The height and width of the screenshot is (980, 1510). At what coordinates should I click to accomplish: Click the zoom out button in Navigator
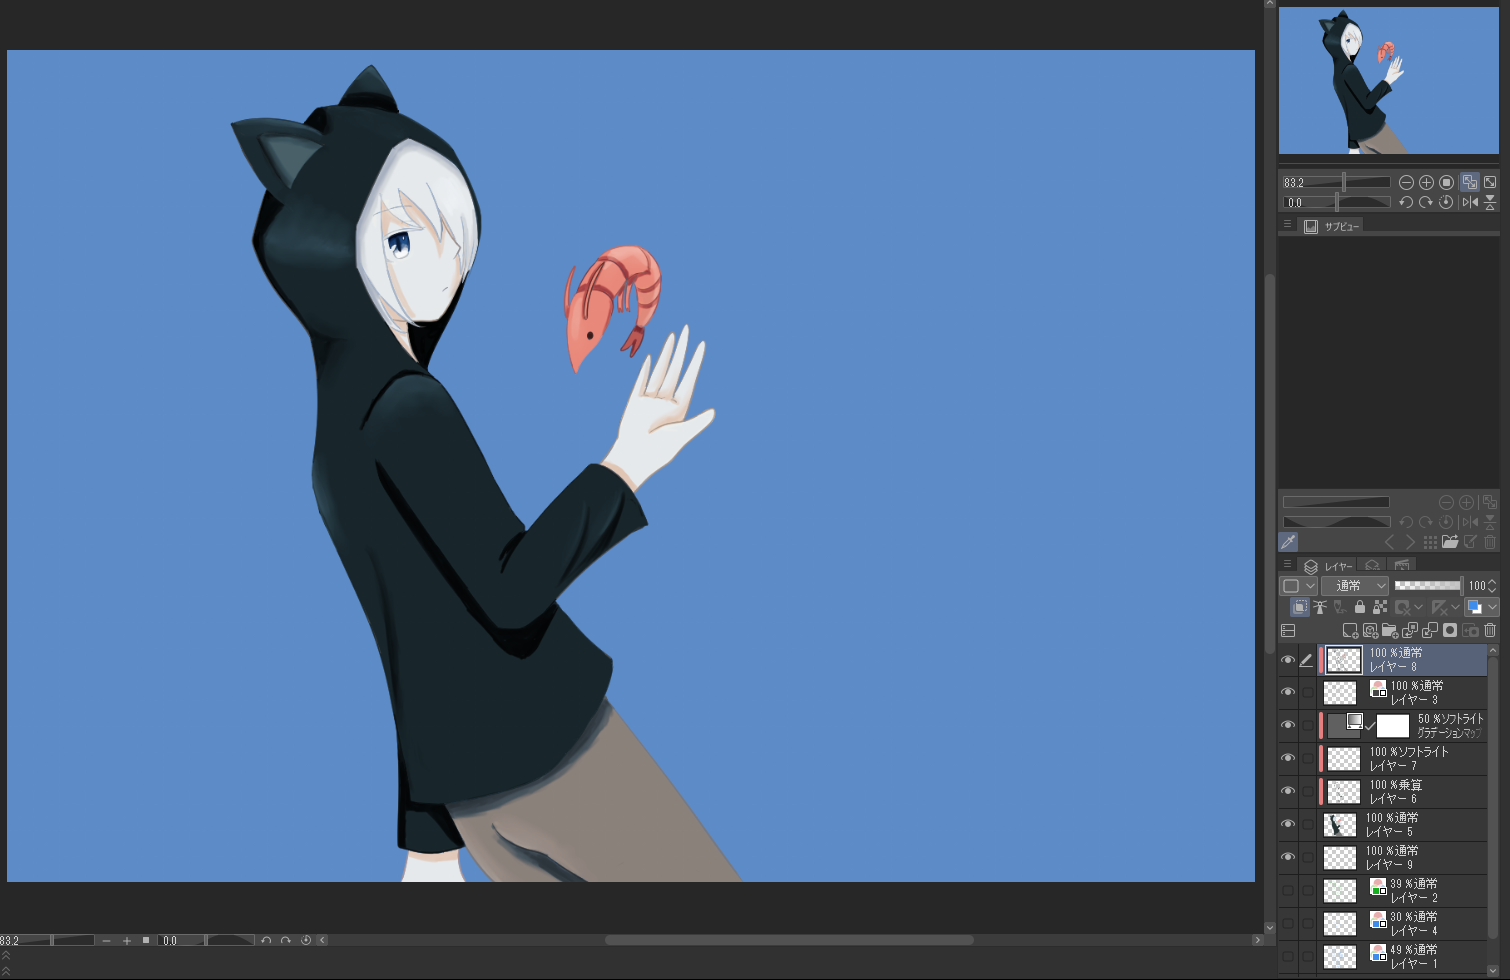1406,182
